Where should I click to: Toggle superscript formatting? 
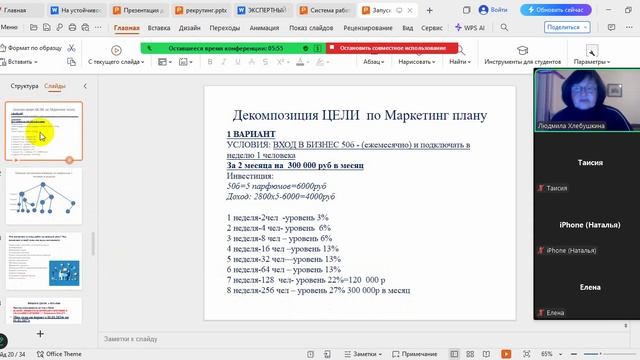coord(280,62)
